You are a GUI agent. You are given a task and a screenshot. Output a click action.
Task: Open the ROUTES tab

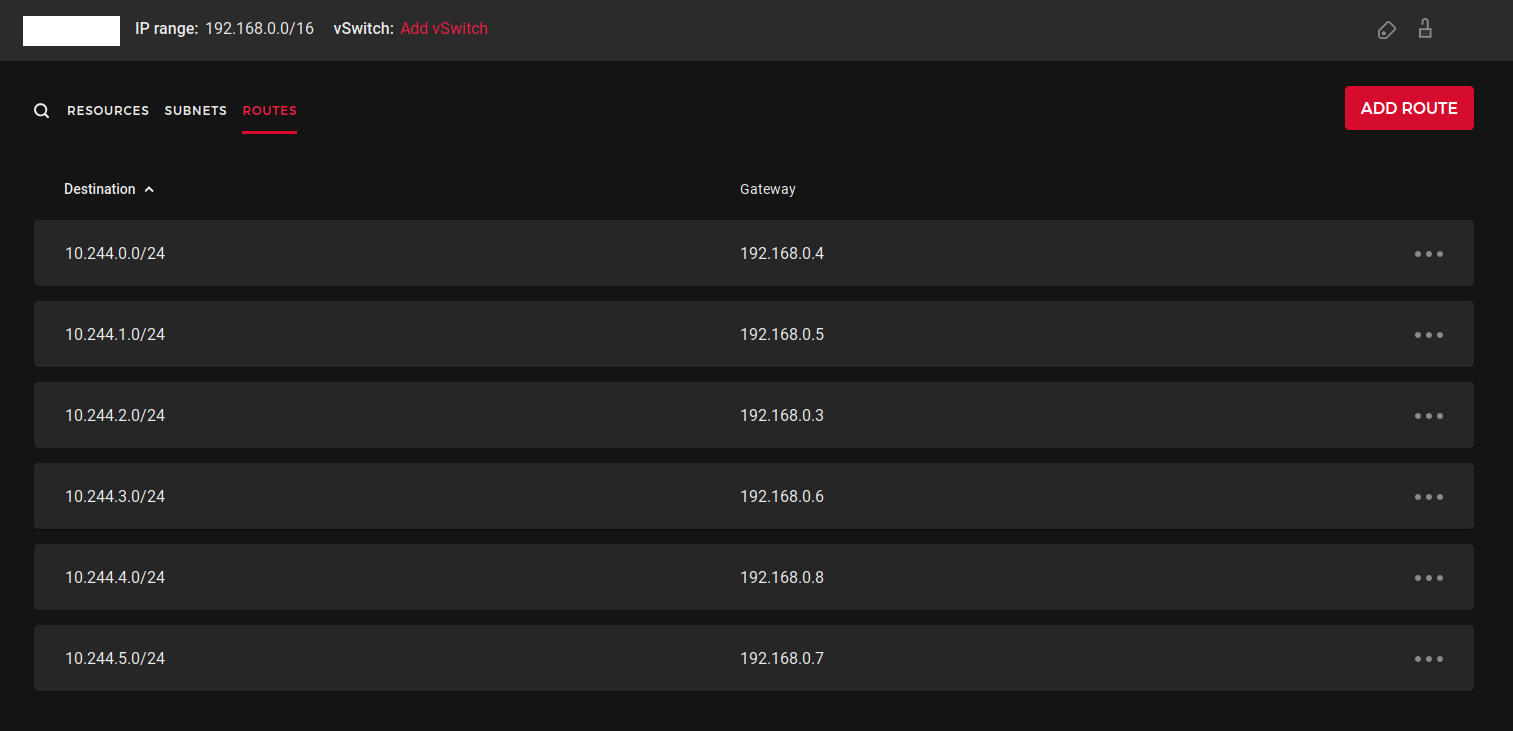pos(269,110)
